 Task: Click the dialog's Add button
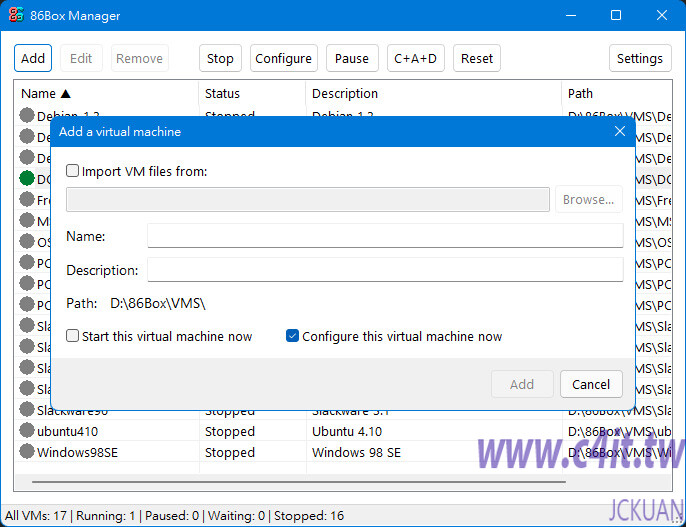[522, 384]
